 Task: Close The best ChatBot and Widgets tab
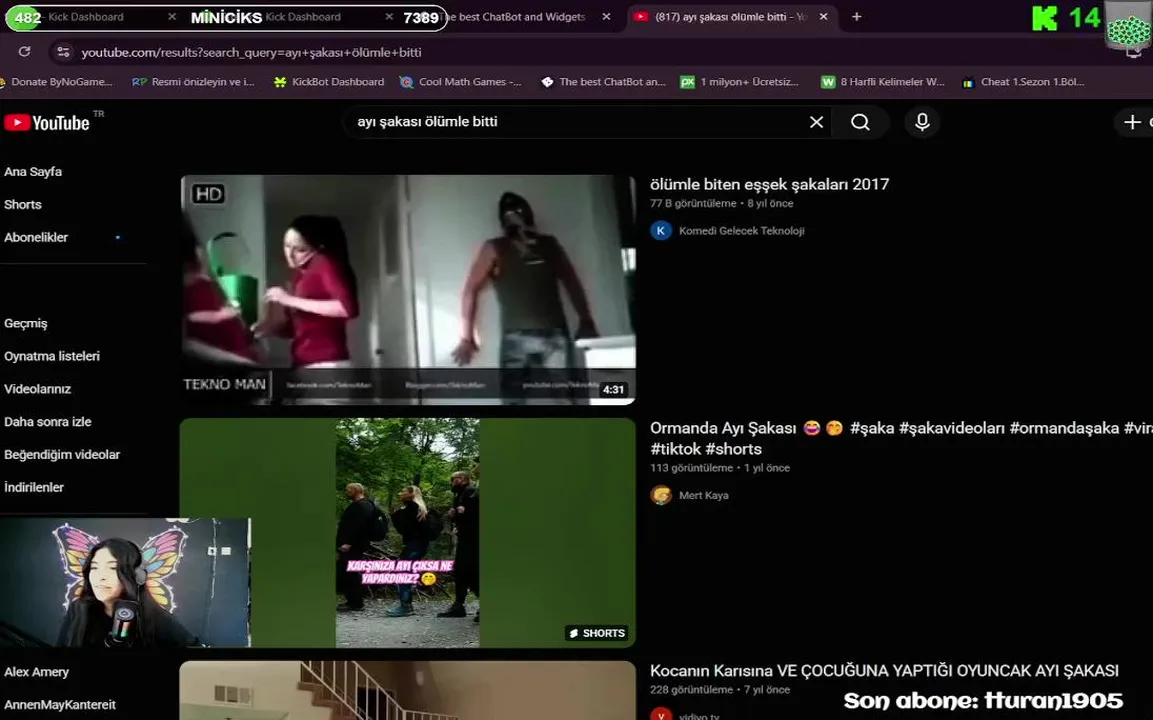click(606, 16)
